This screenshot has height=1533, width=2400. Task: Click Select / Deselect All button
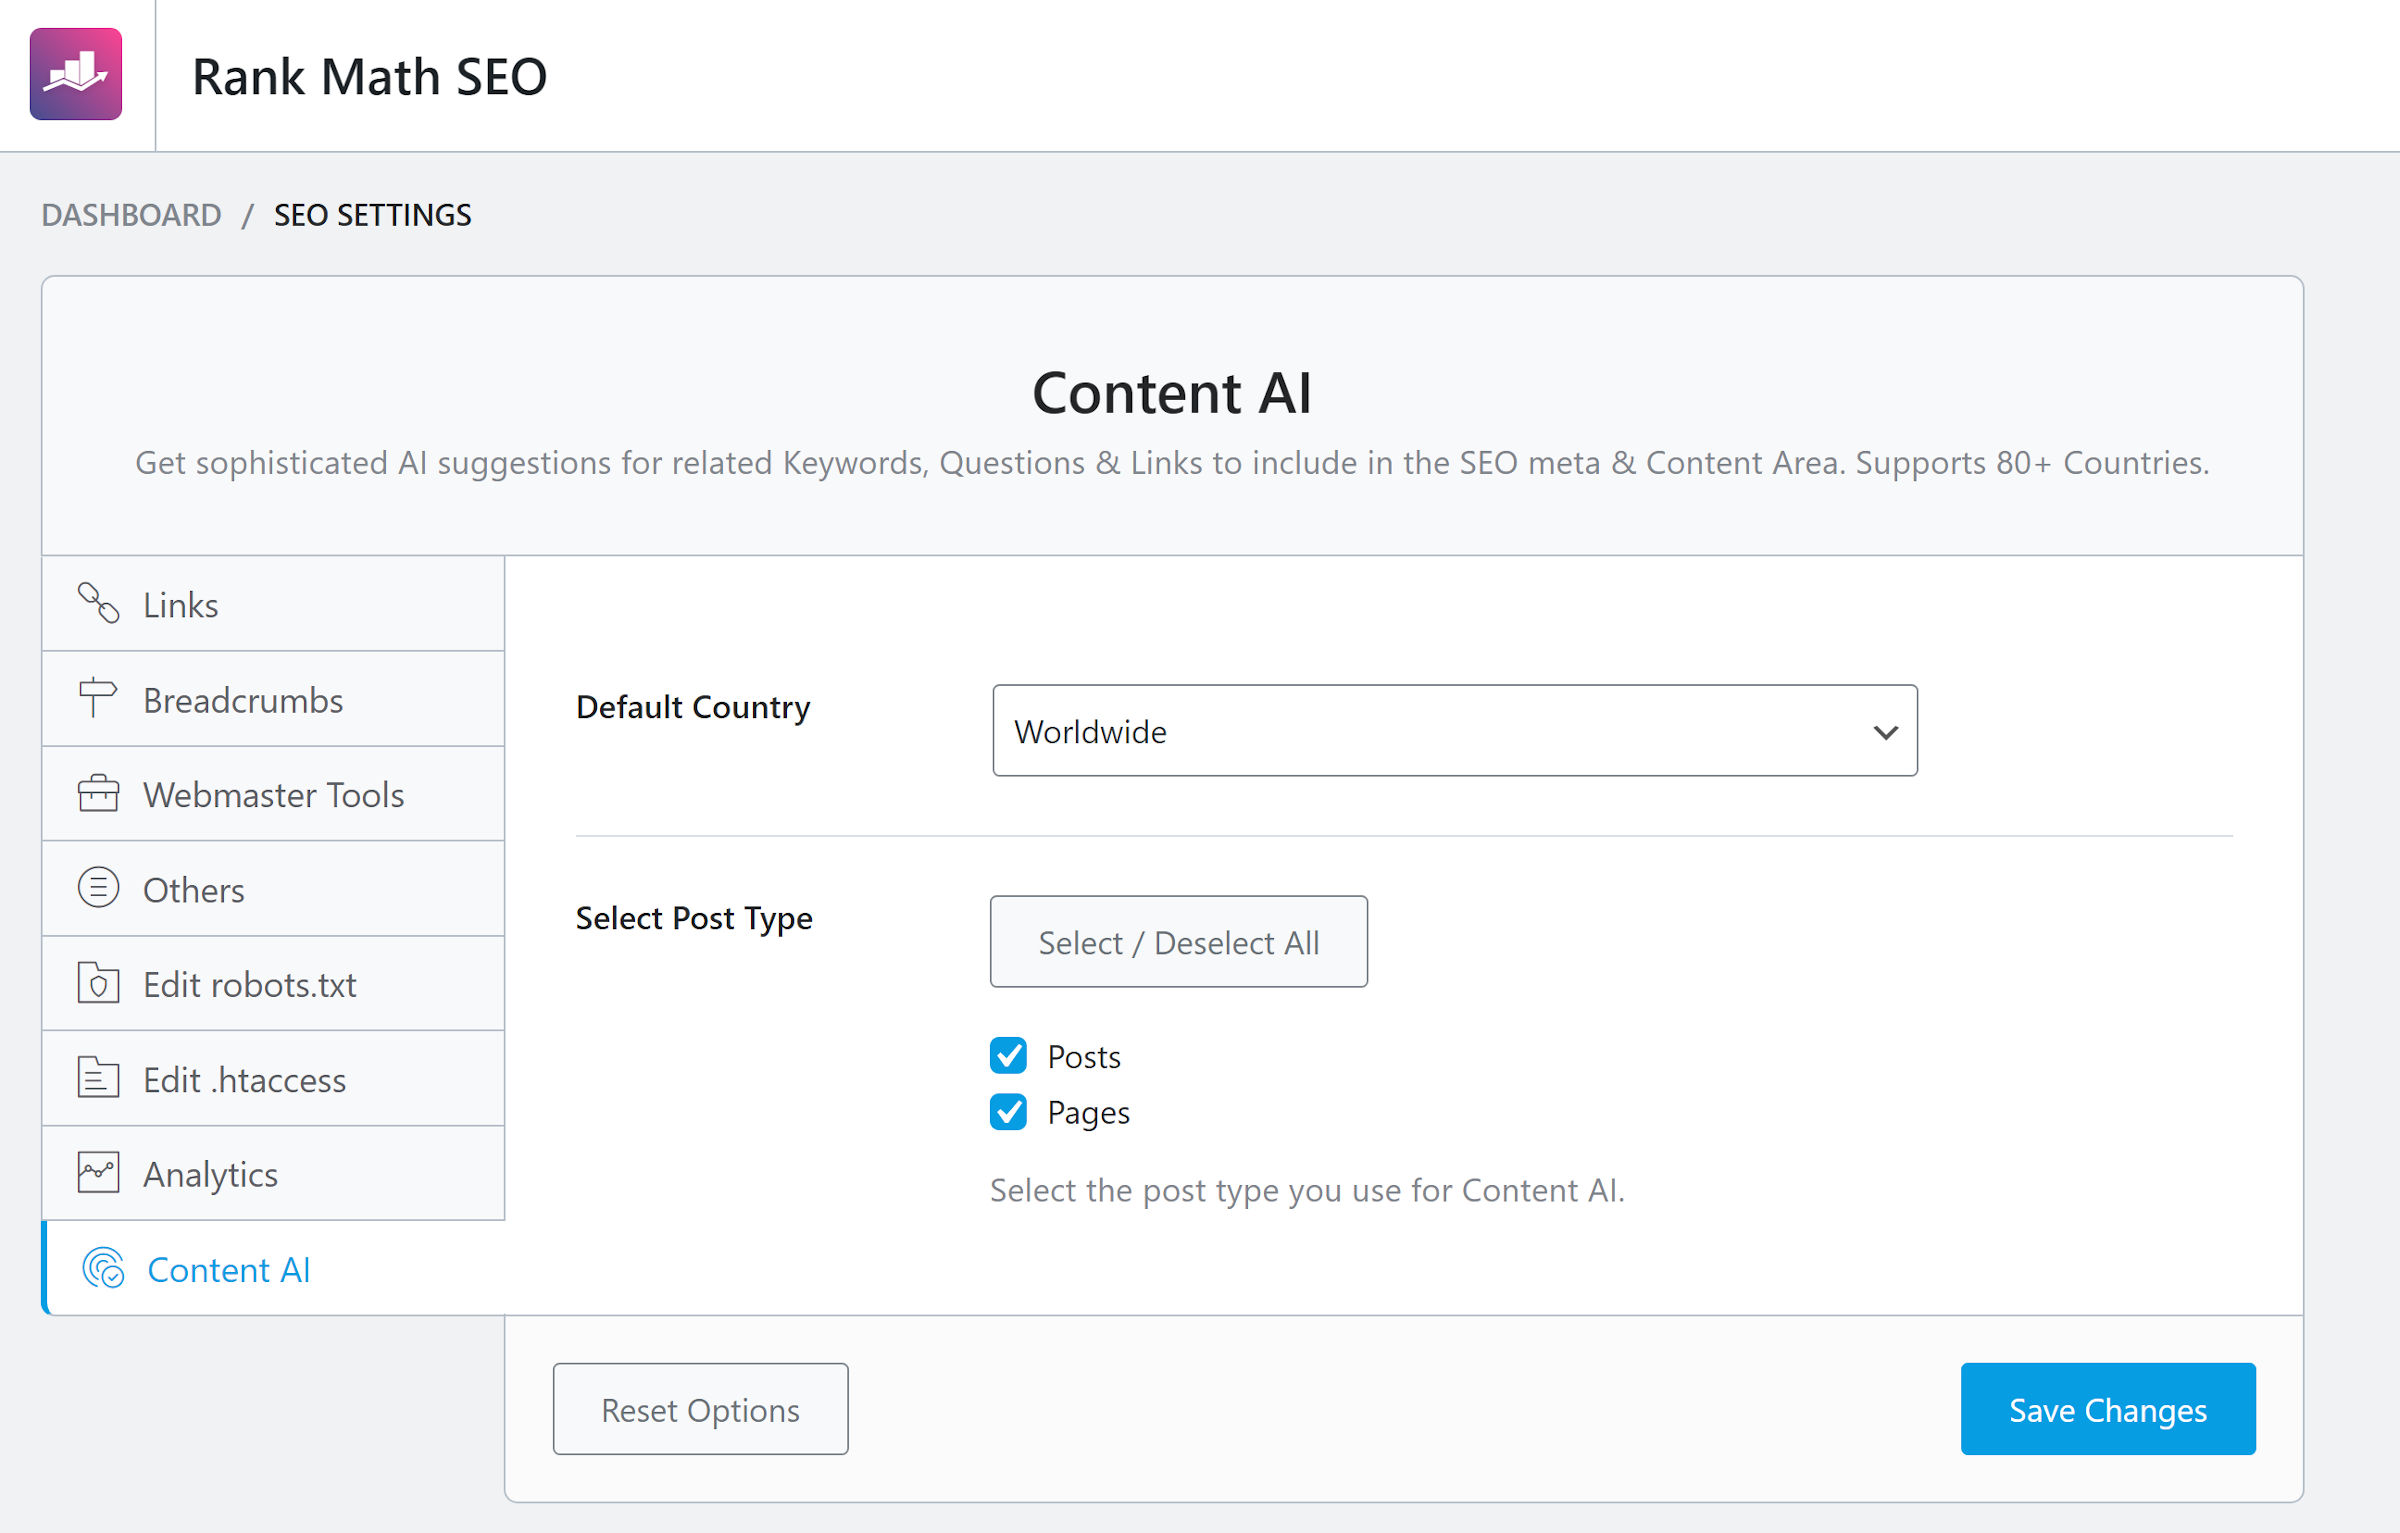click(1178, 942)
